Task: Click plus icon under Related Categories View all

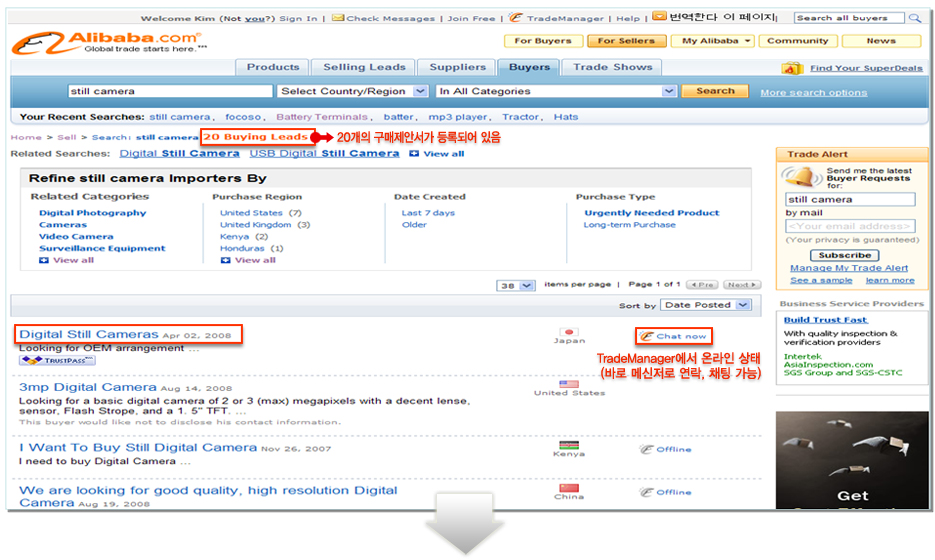Action: (44, 260)
